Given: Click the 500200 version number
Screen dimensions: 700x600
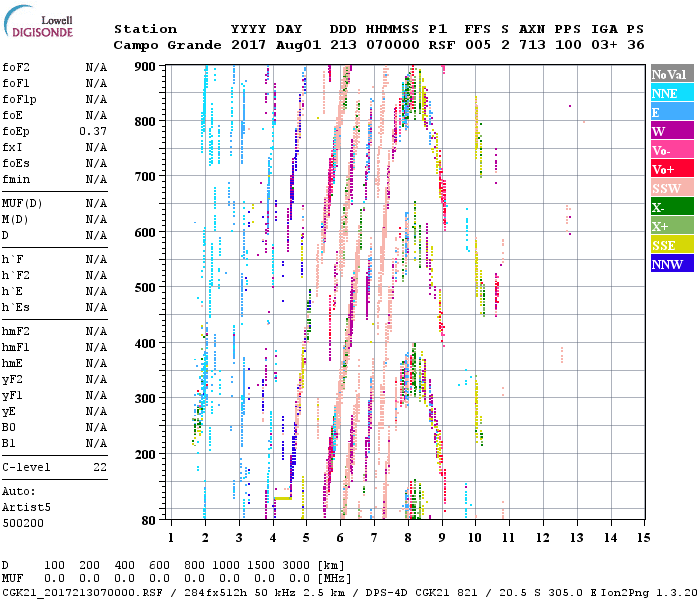Looking at the screenshot, I should [x=23, y=523].
